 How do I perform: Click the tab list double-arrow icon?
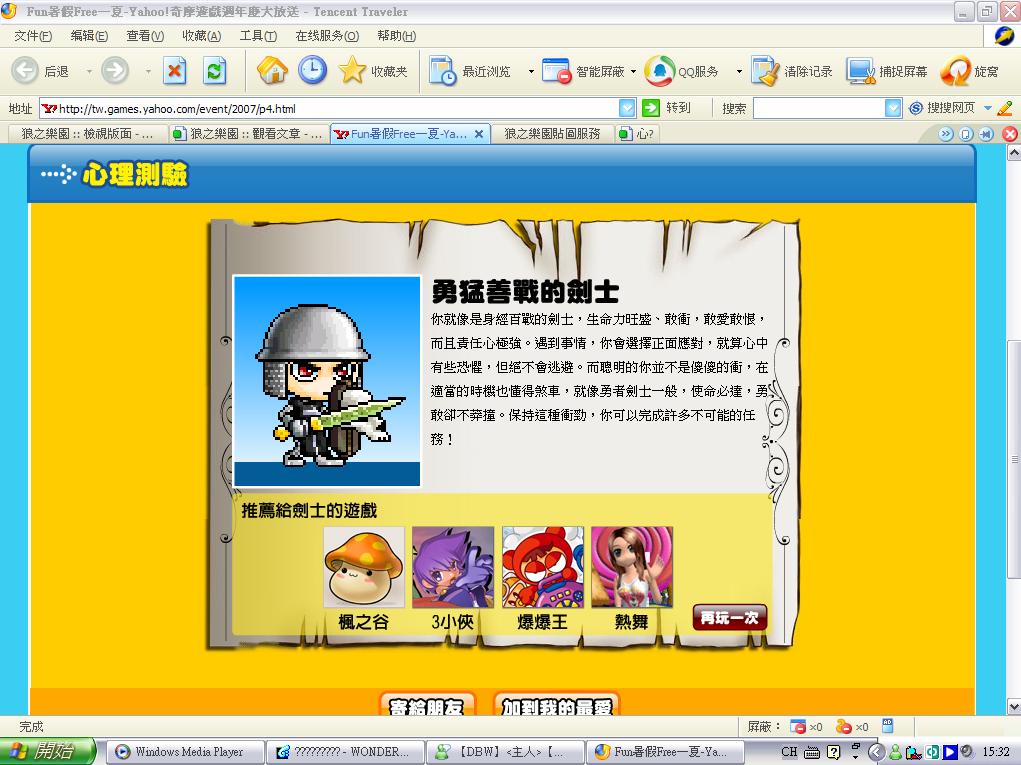coord(946,134)
